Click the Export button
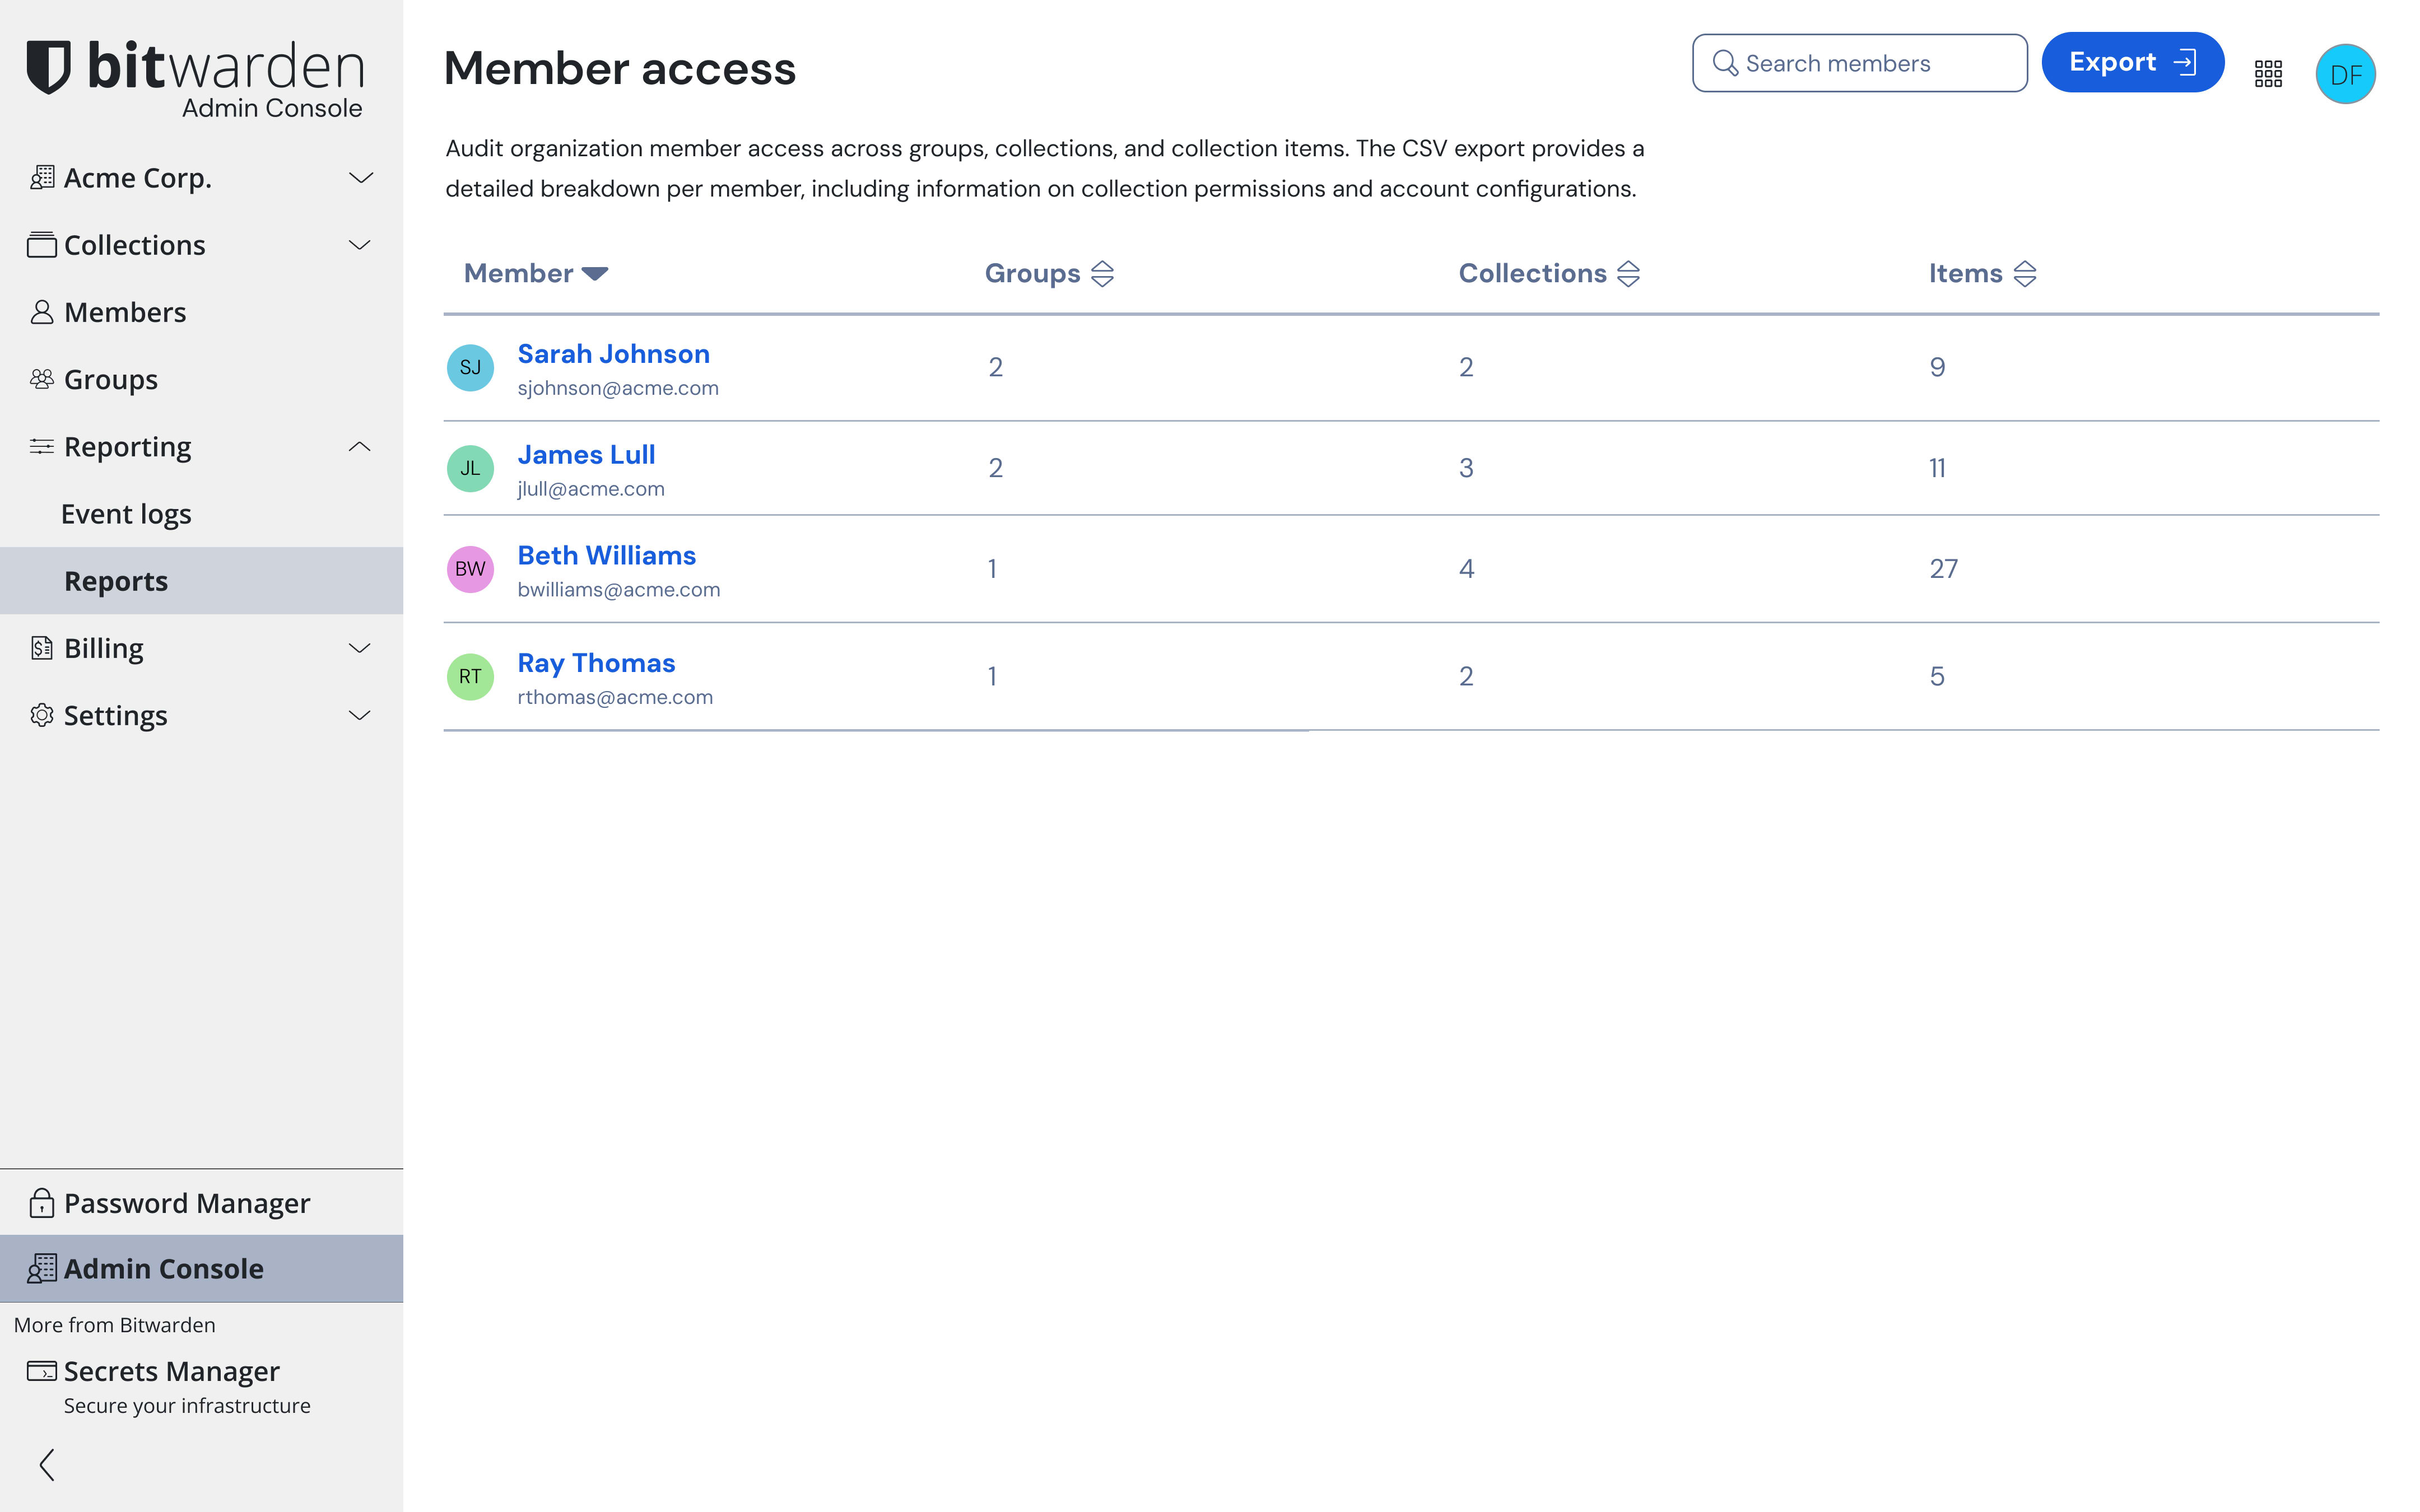 (2132, 61)
